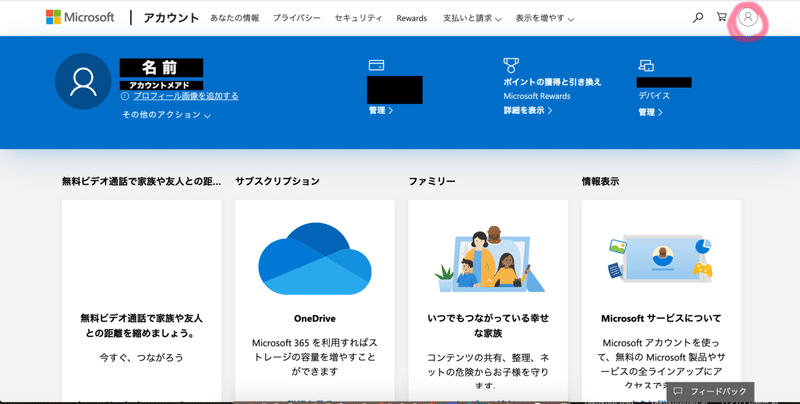Click ポイントの獲得と引き換え heading
The image size is (800, 404).
[552, 82]
